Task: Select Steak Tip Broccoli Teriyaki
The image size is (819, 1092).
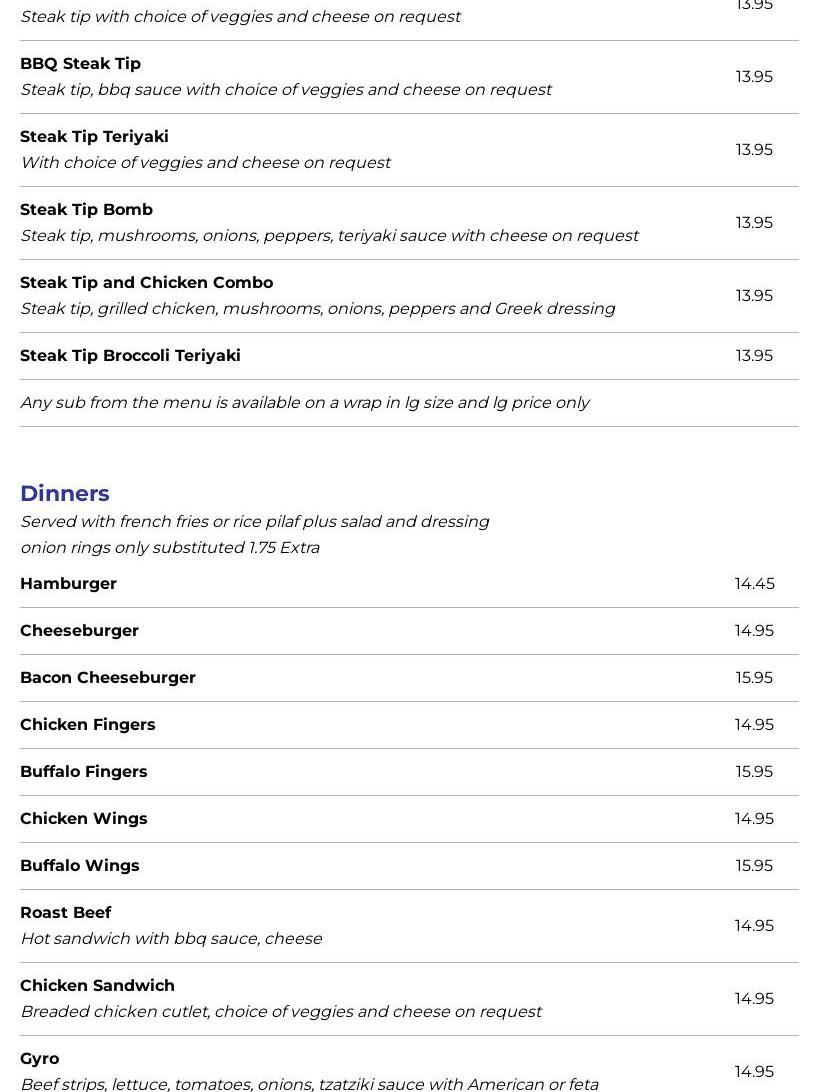Action: (x=130, y=356)
